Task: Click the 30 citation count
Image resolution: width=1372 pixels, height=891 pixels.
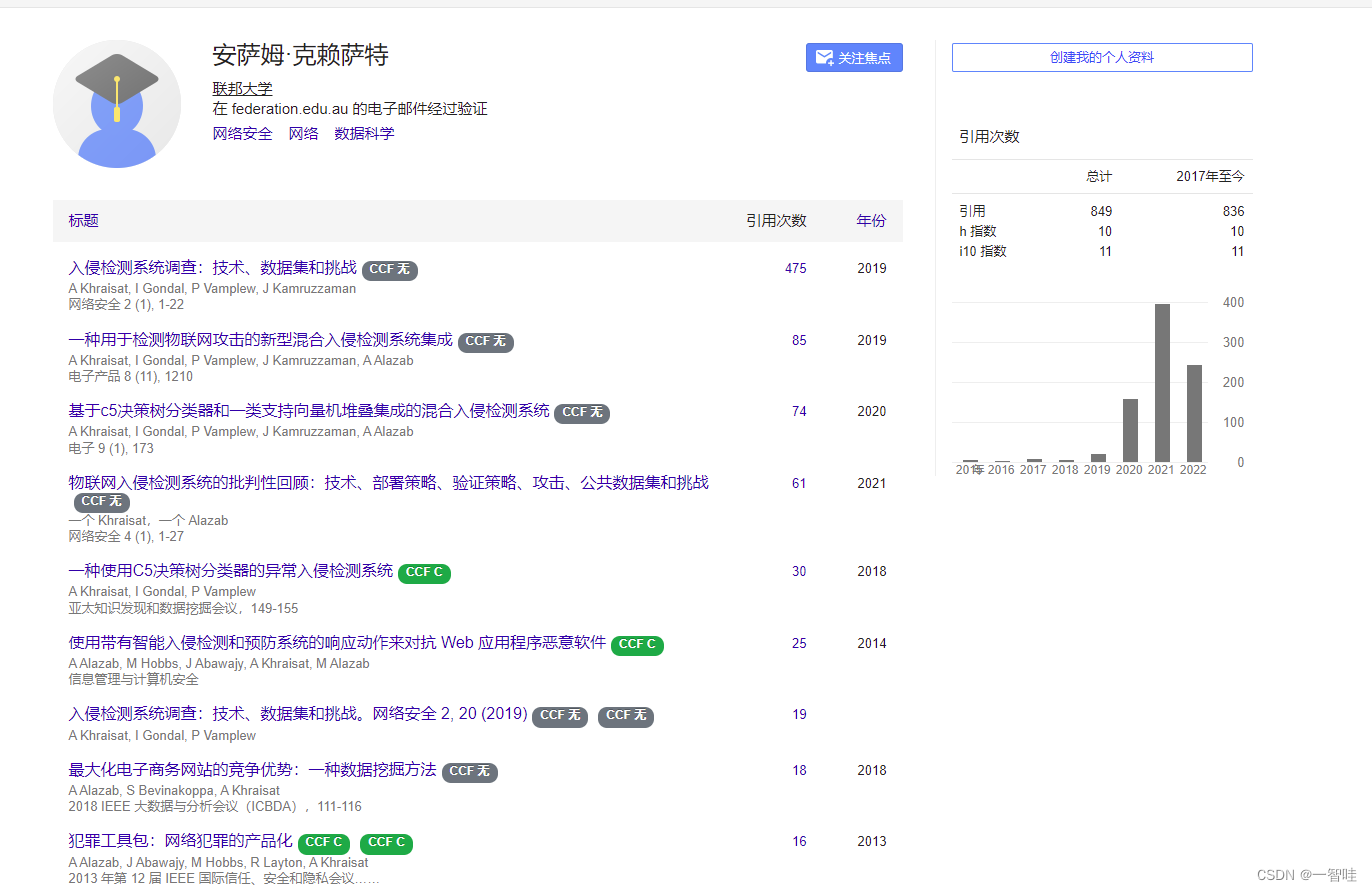Action: coord(799,572)
